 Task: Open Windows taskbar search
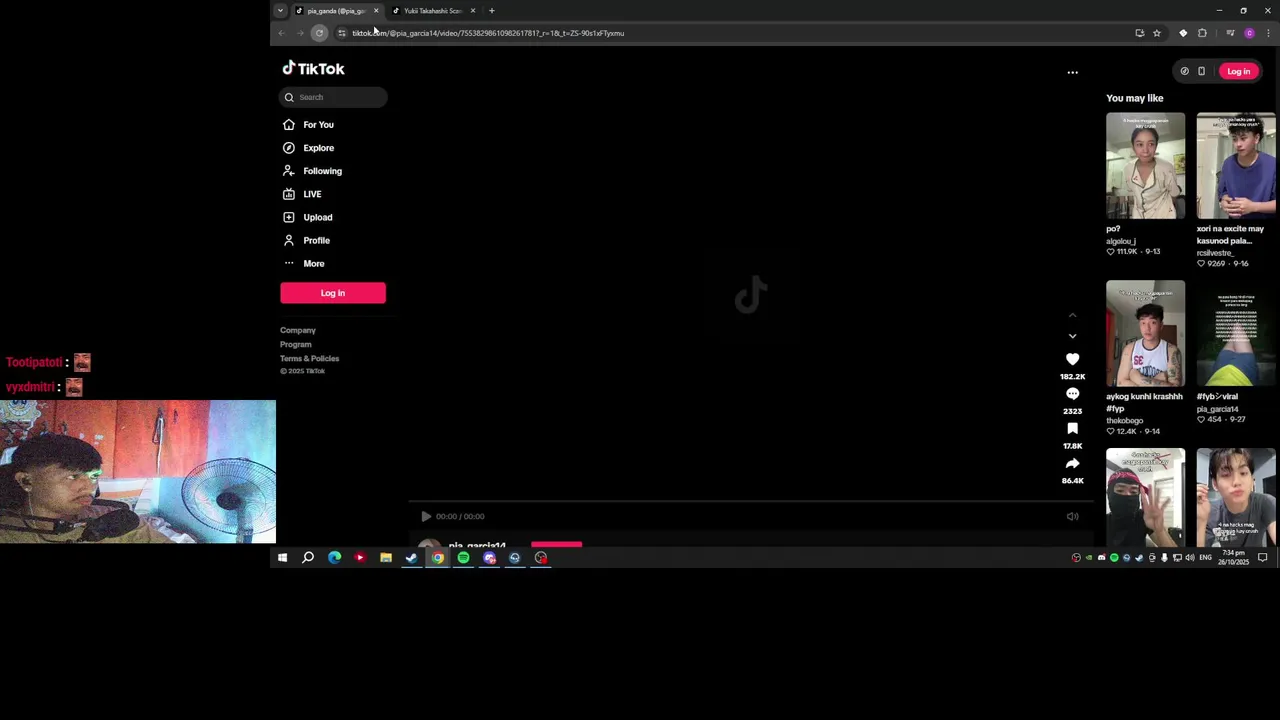point(308,558)
